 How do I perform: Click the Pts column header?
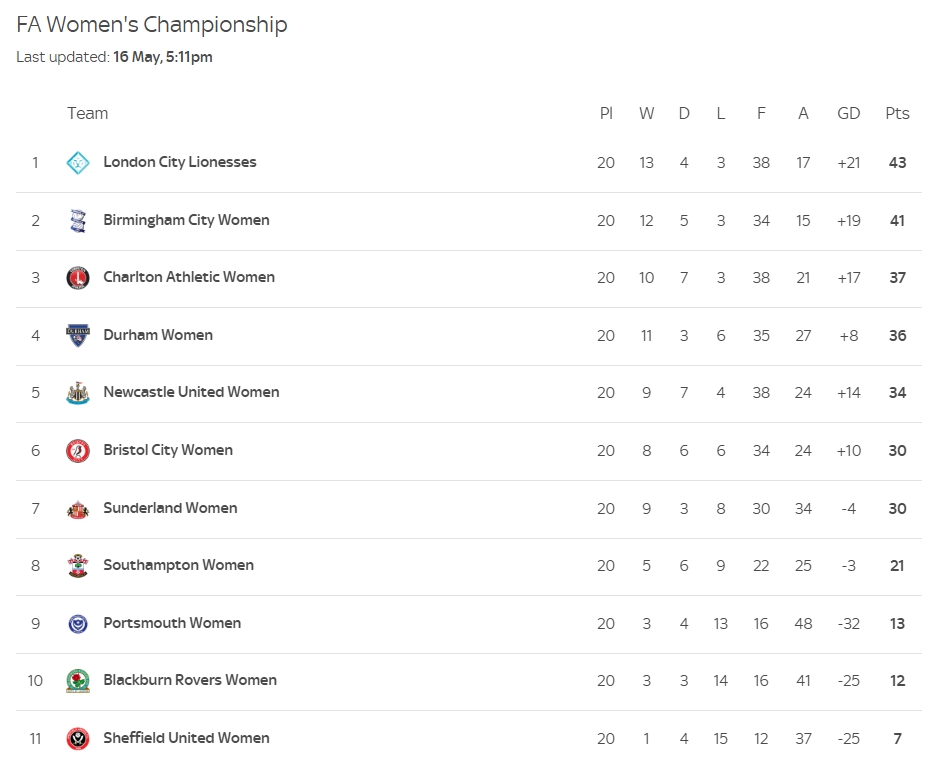pyautogui.click(x=897, y=113)
